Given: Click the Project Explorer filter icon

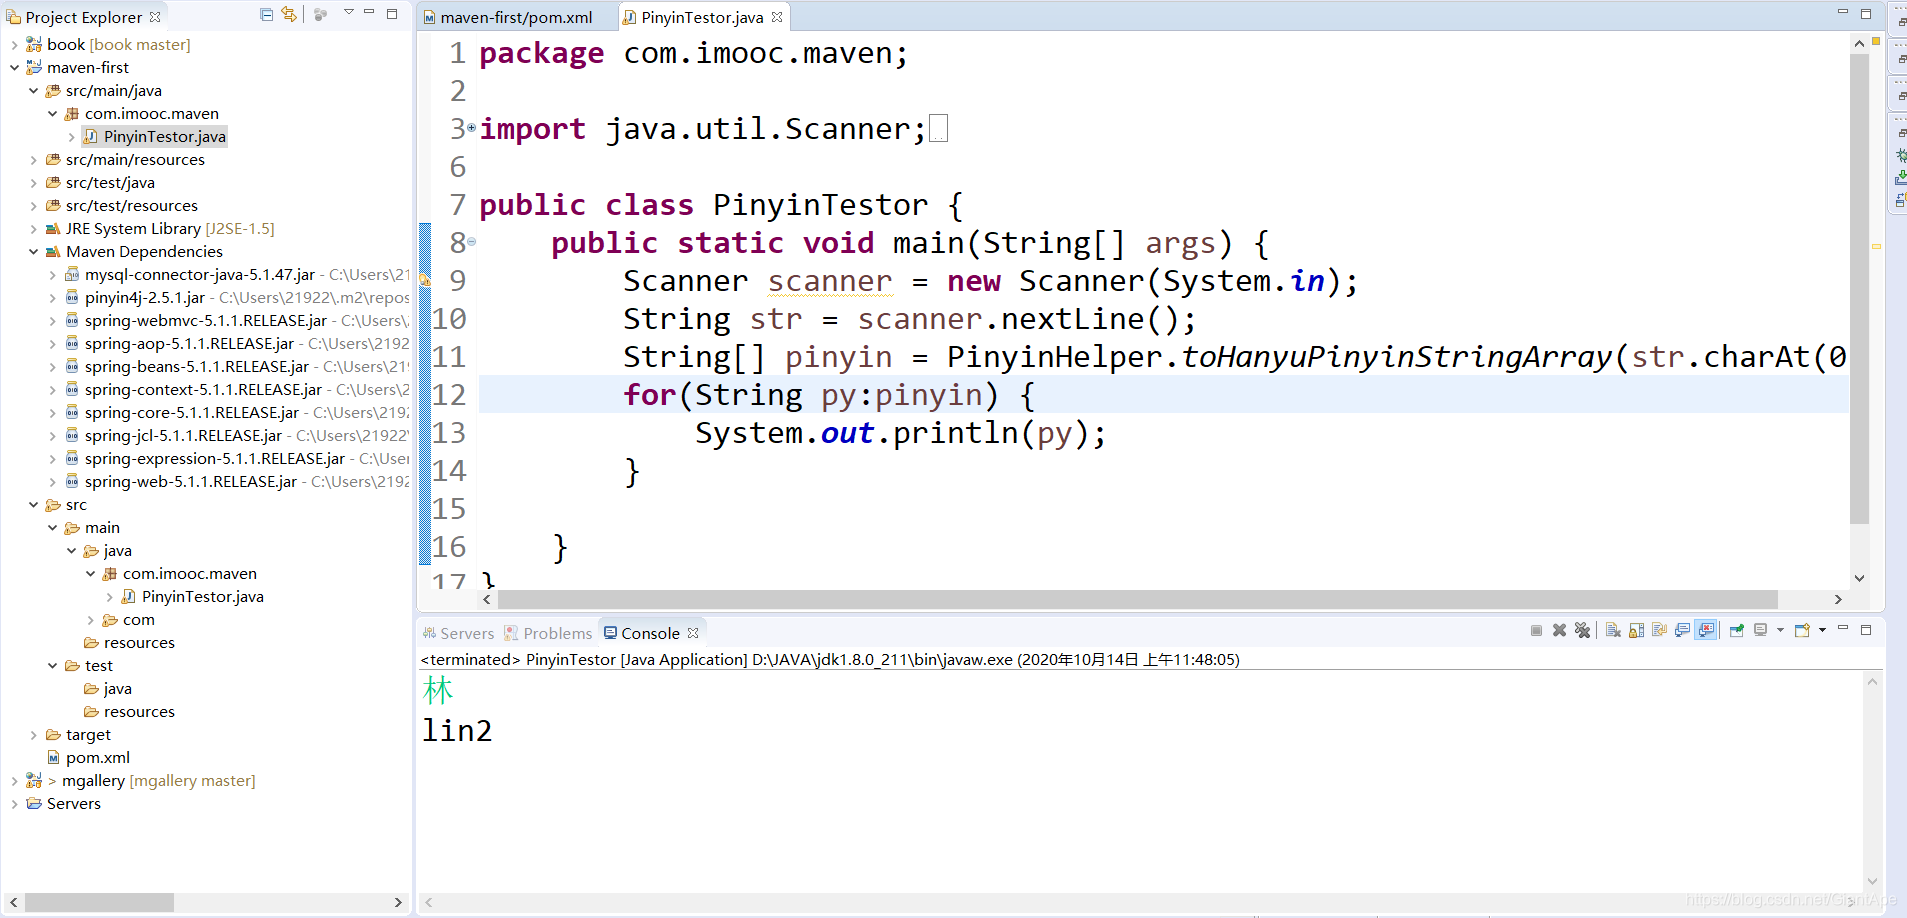Looking at the screenshot, I should pyautogui.click(x=320, y=15).
